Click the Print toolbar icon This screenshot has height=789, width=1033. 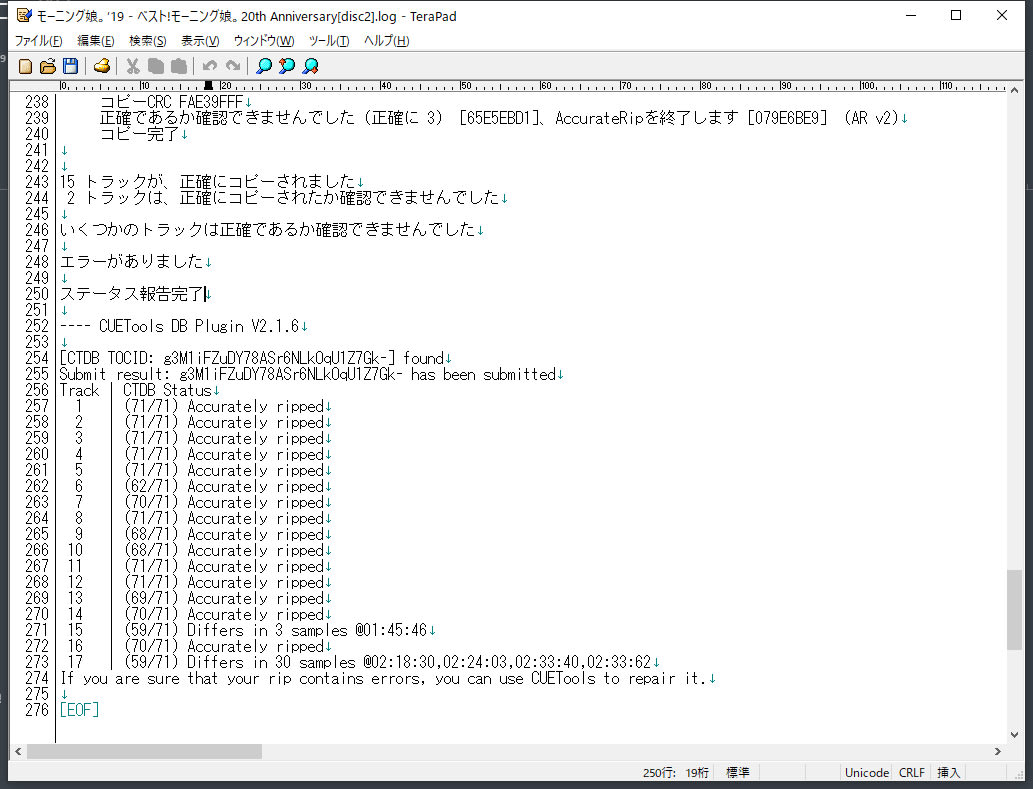(101, 66)
